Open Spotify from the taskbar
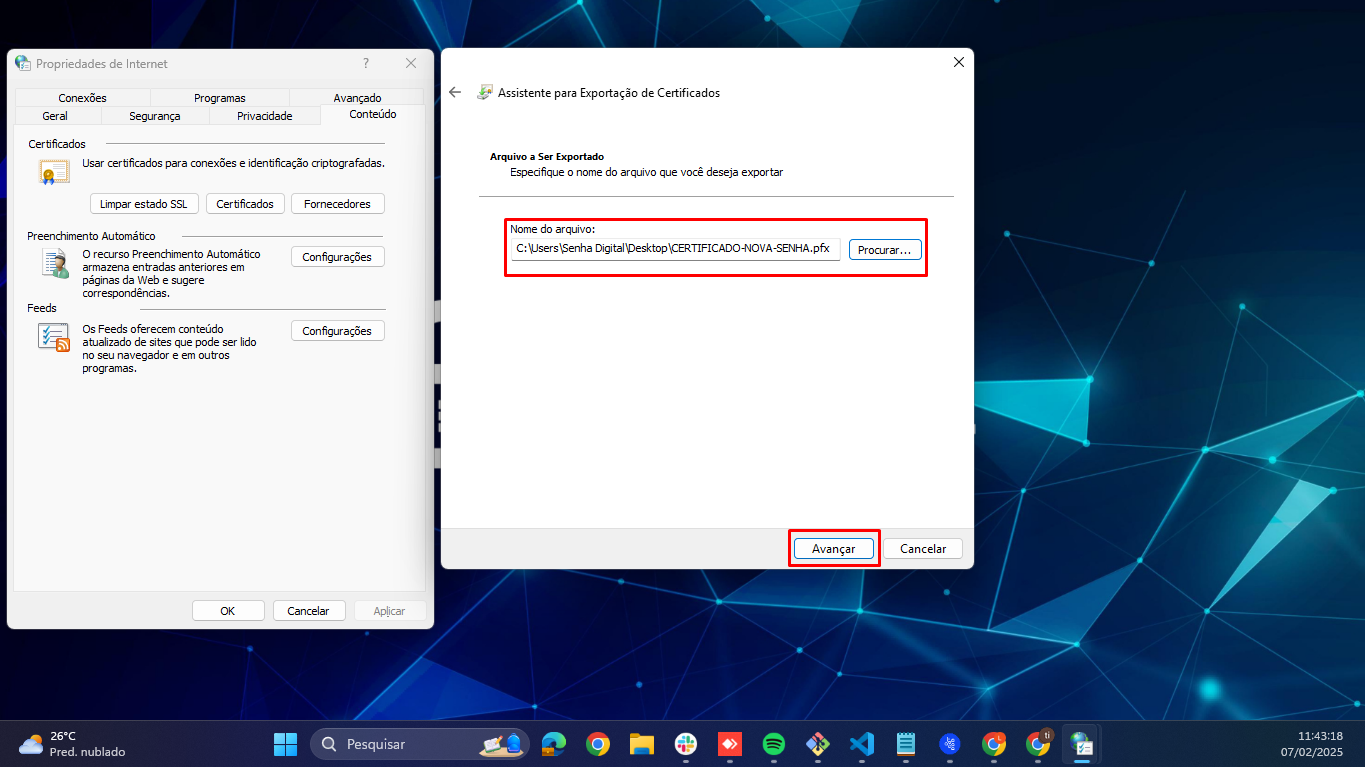The height and width of the screenshot is (767, 1365). (773, 744)
